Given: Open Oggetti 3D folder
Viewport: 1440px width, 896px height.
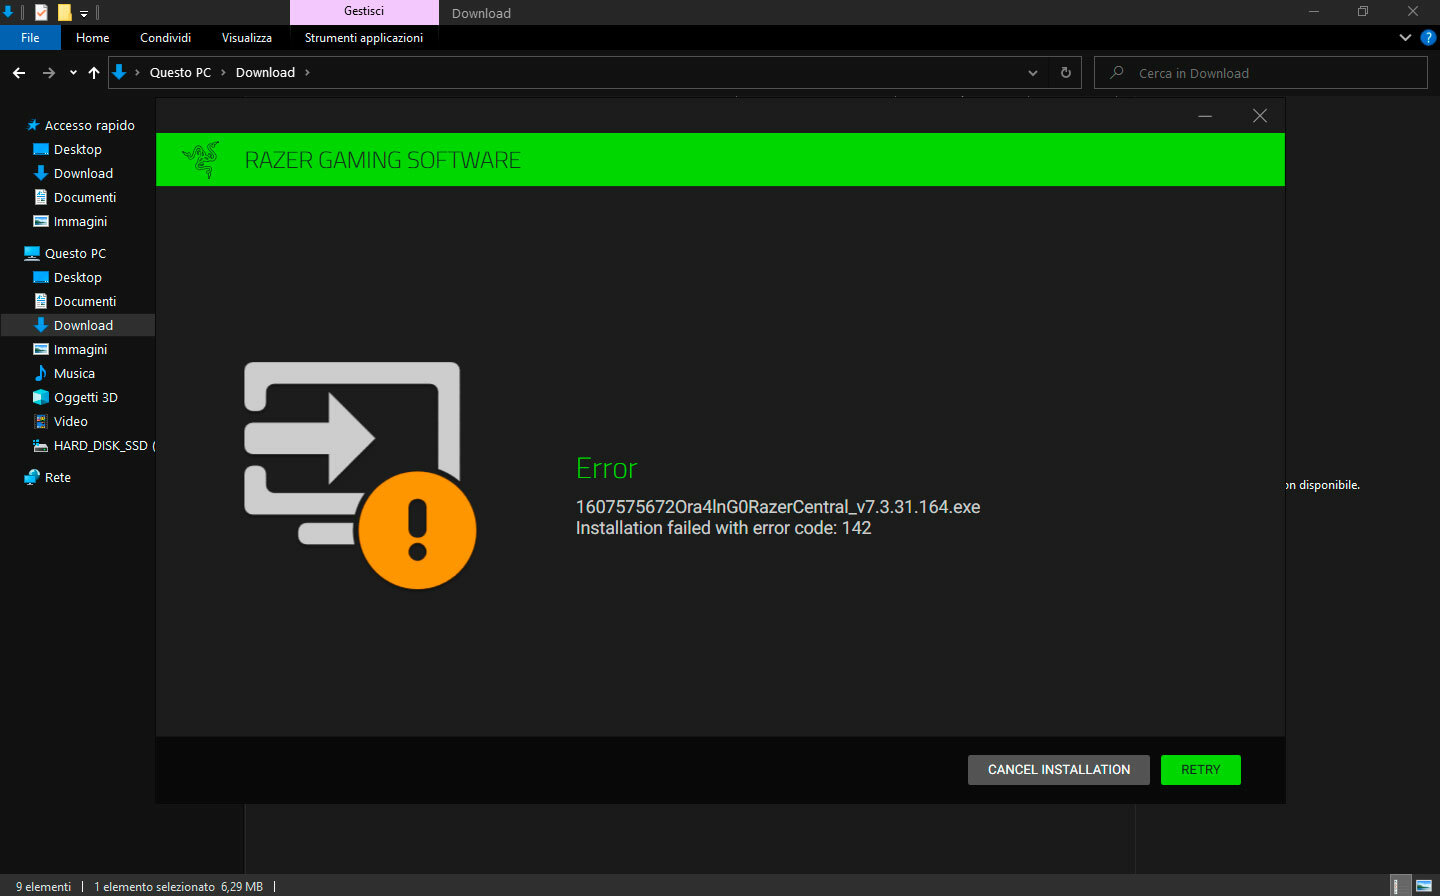Looking at the screenshot, I should [85, 397].
